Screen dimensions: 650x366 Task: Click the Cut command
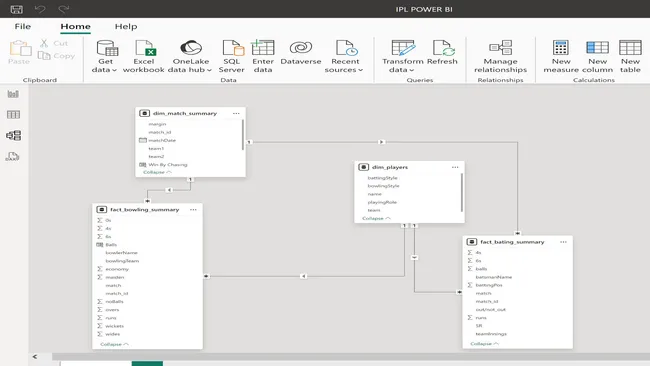pos(54,43)
